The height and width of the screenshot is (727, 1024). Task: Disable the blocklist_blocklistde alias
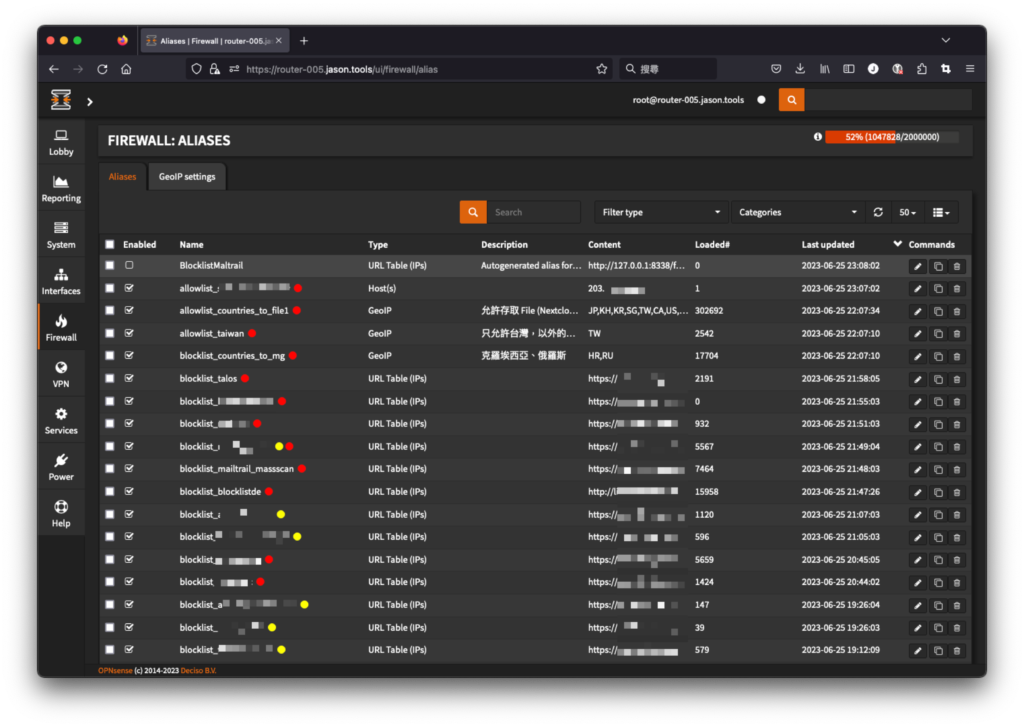tap(129, 491)
